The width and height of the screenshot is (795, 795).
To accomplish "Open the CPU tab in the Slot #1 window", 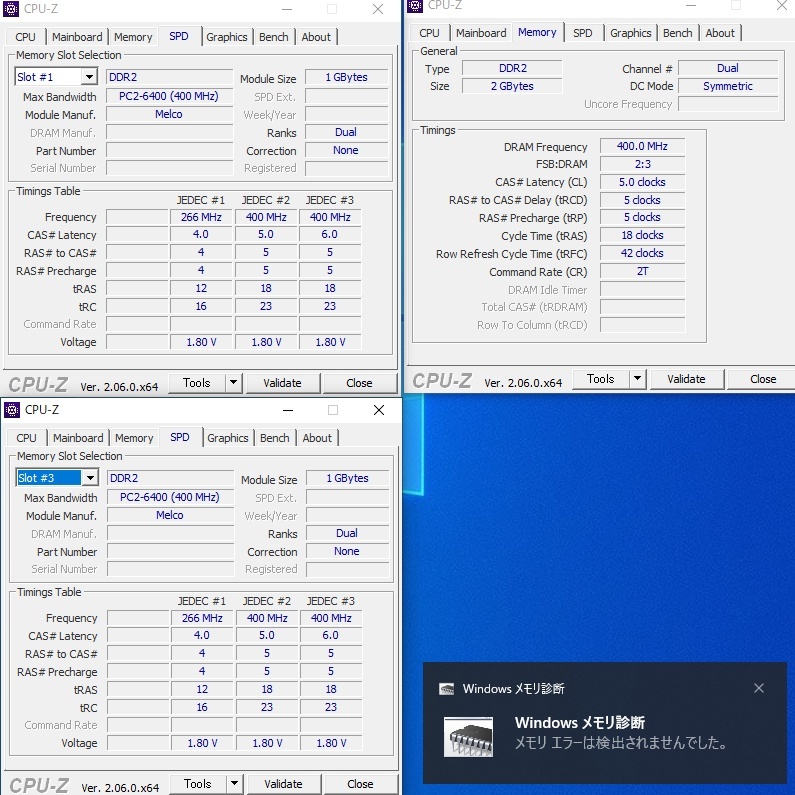I will click(x=25, y=37).
